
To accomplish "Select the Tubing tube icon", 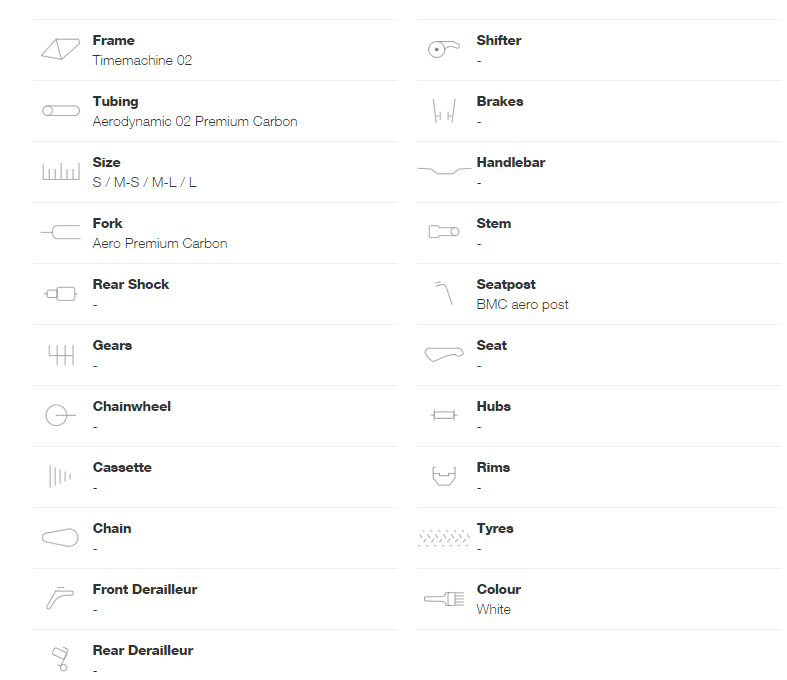I will (x=61, y=110).
